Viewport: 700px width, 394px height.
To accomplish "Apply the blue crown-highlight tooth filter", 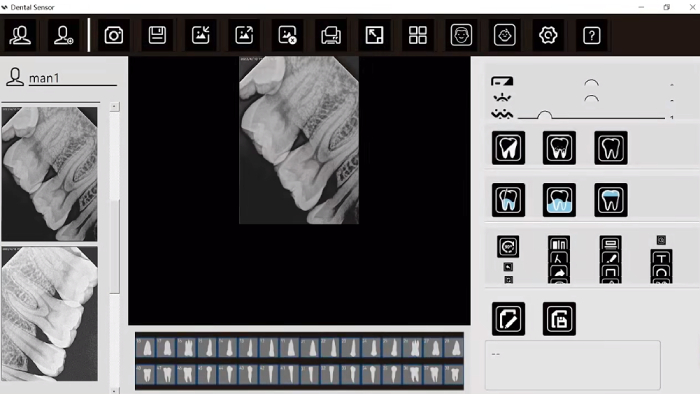I will 611,199.
